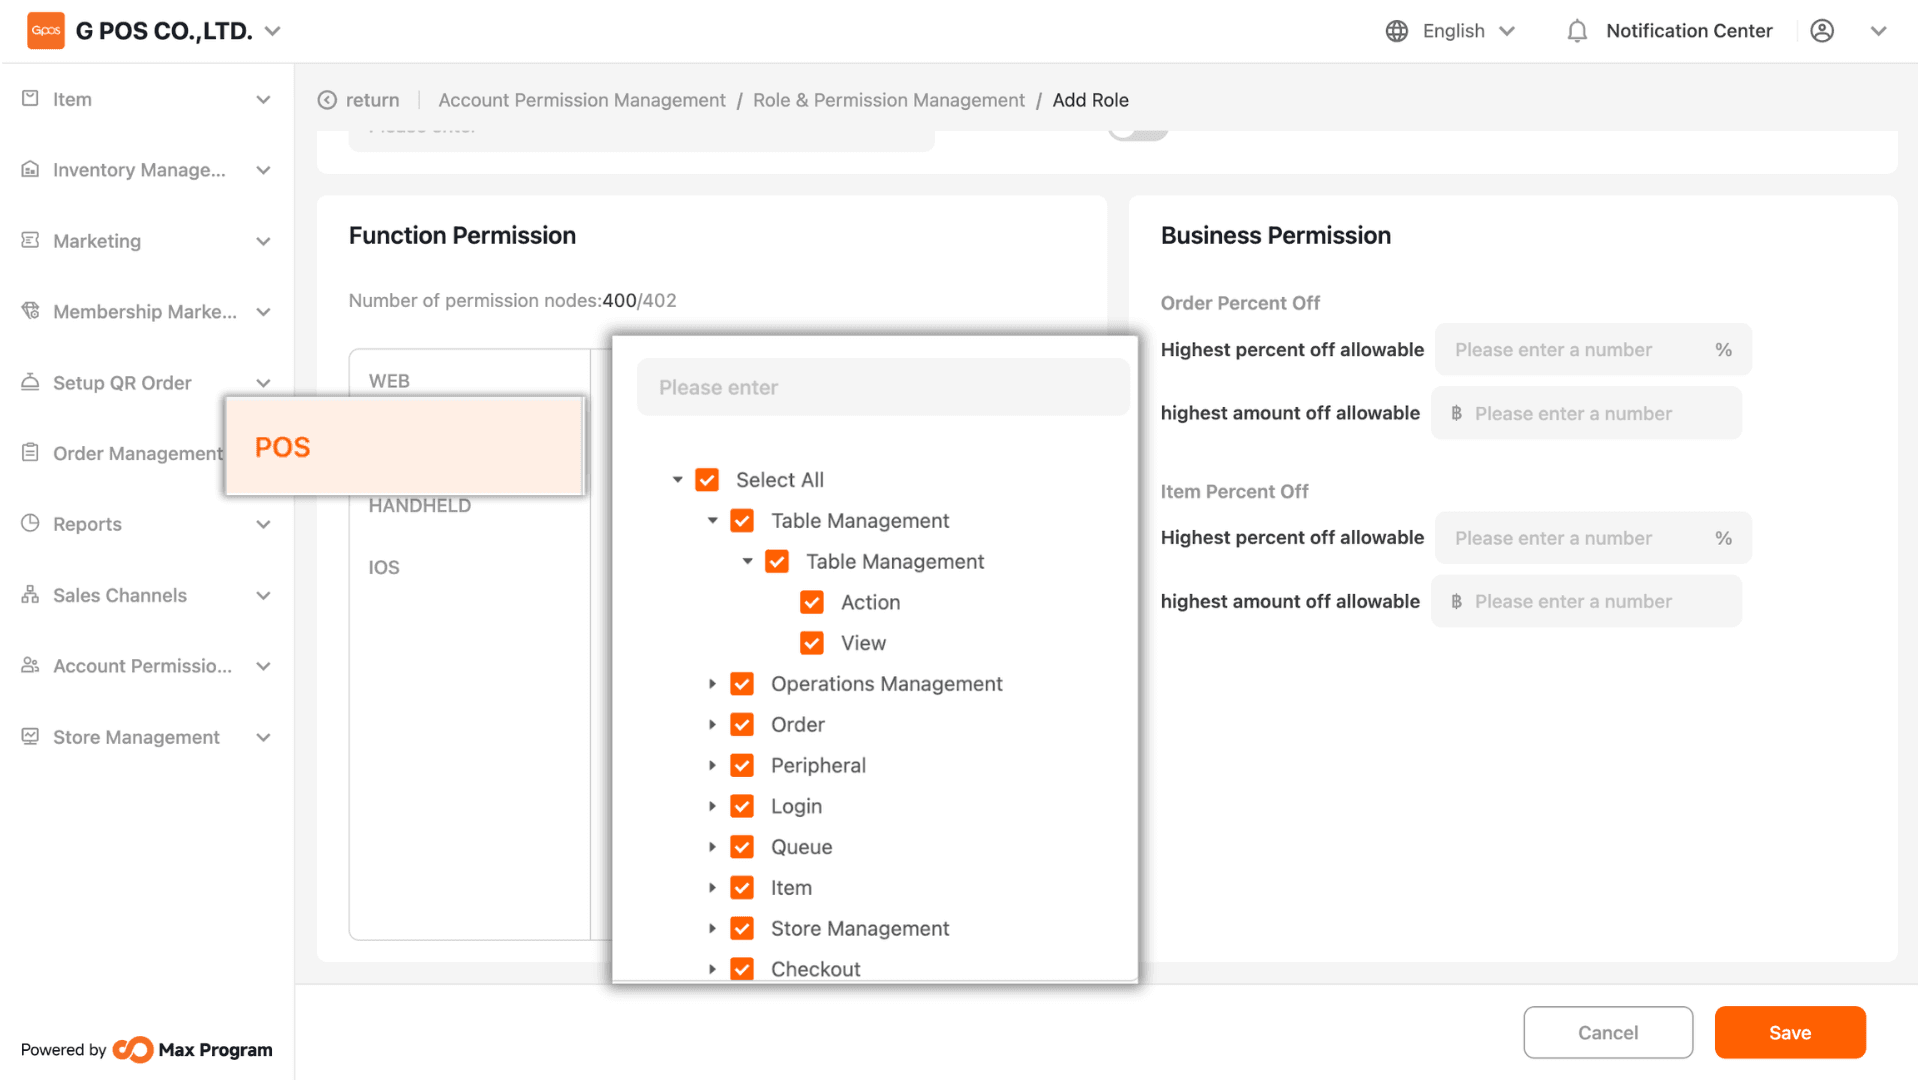Uncheck the nested Table Management checkbox

point(777,562)
